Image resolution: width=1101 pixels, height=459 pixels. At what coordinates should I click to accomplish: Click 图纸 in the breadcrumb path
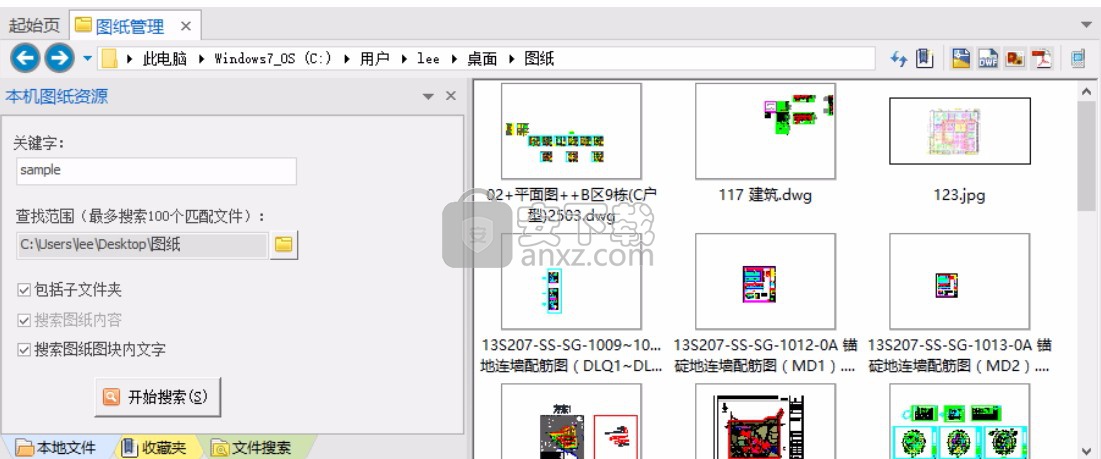[539, 59]
